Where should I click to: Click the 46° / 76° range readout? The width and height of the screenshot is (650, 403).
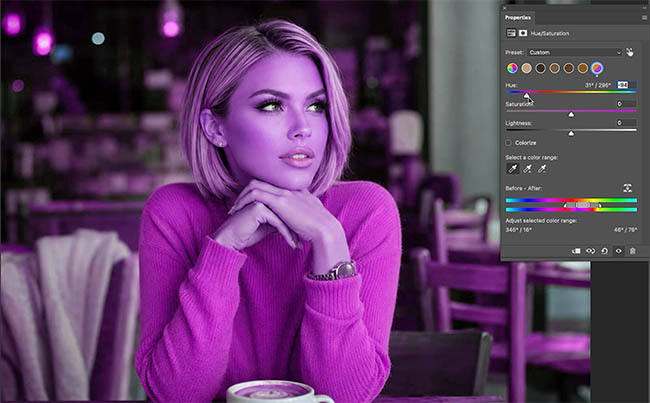625,230
